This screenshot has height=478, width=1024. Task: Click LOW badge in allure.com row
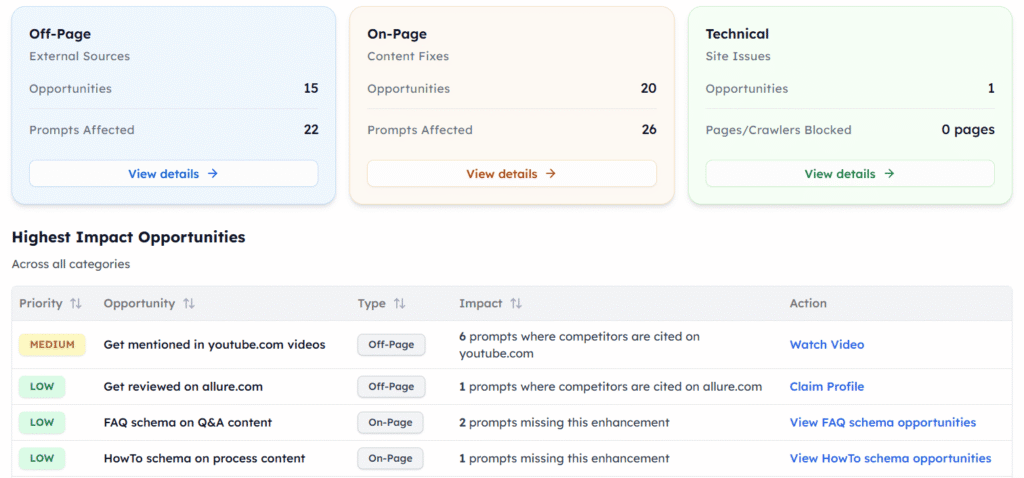42,387
